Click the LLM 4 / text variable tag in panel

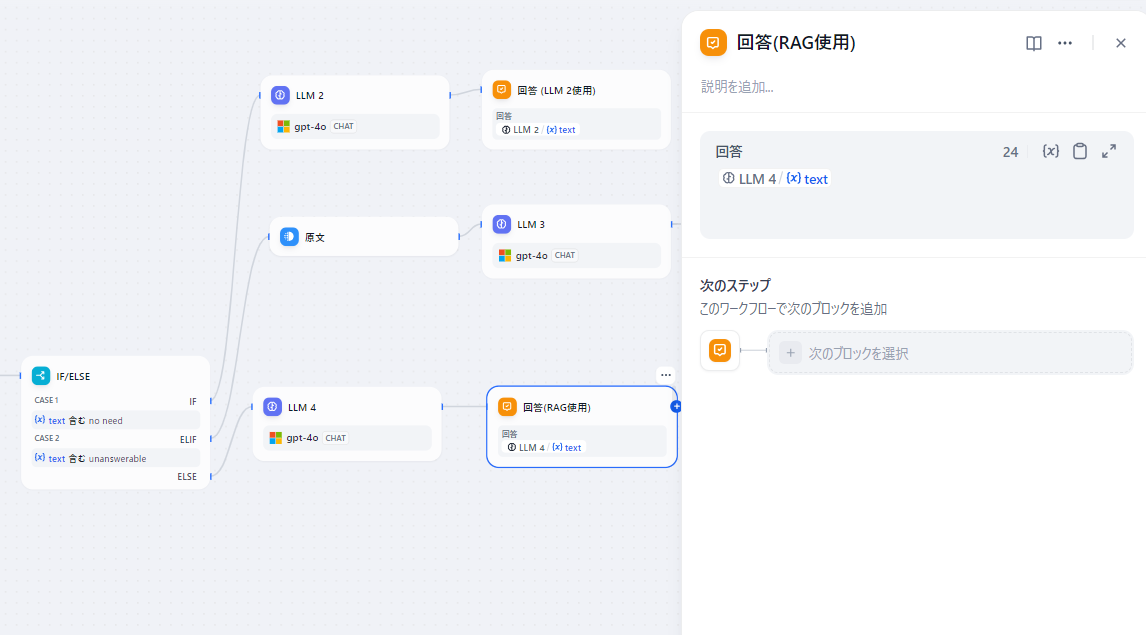tap(775, 179)
